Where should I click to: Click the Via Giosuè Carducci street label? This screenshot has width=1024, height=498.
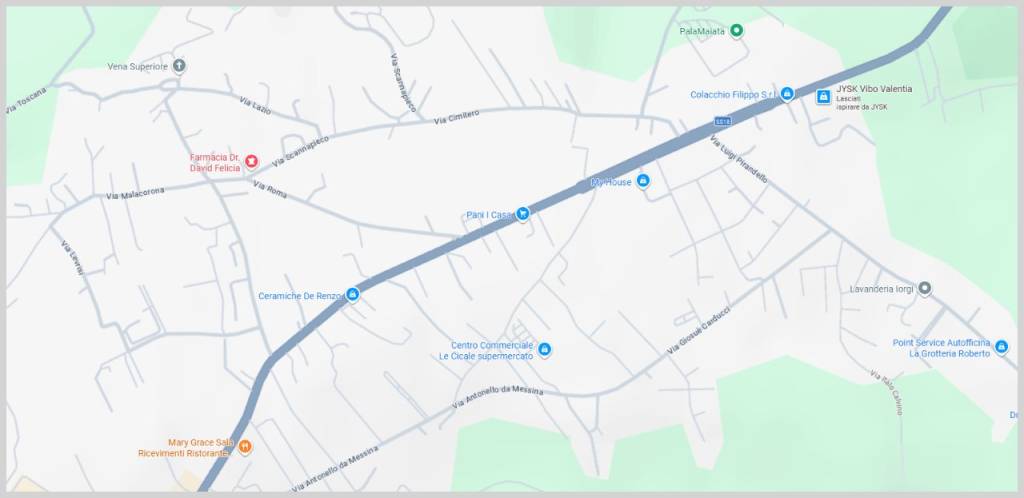(x=698, y=330)
